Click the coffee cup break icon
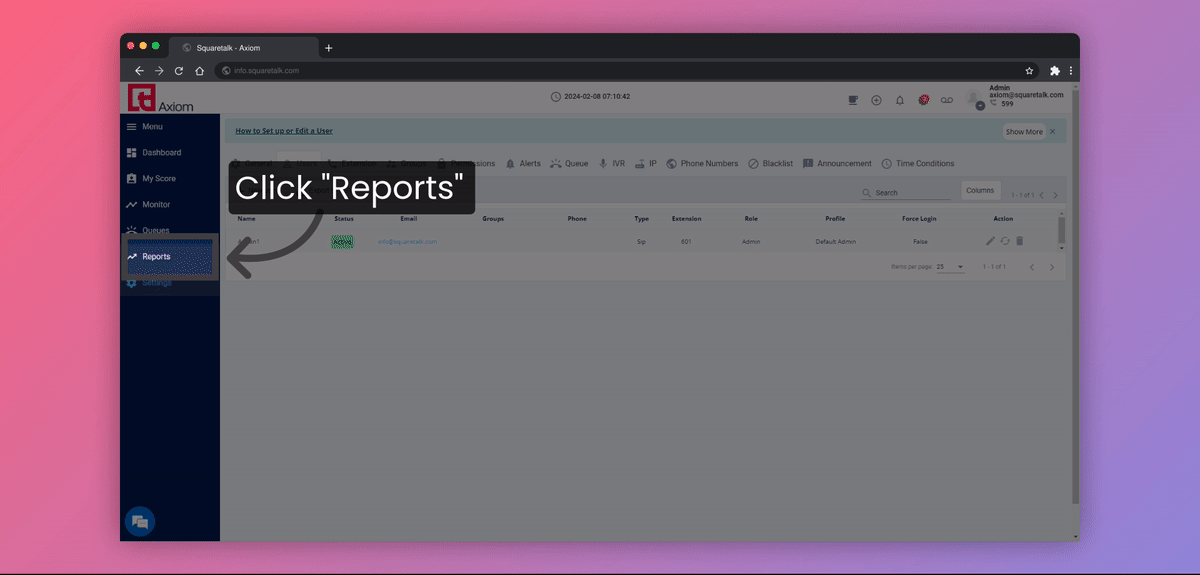The width and height of the screenshot is (1200, 575). pyautogui.click(x=853, y=100)
